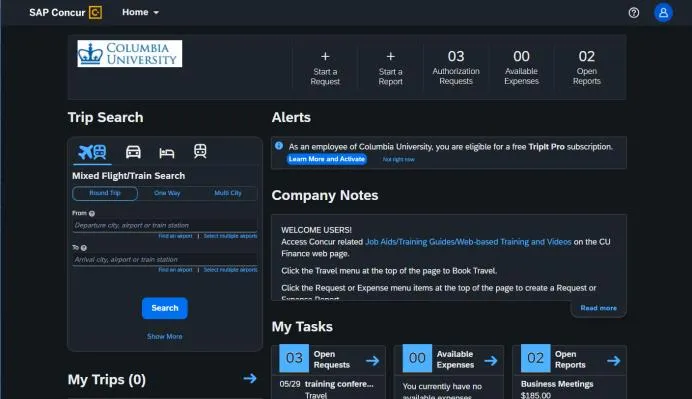The height and width of the screenshot is (399, 692).
Task: Click the Not right now link
Action: pyautogui.click(x=399, y=159)
